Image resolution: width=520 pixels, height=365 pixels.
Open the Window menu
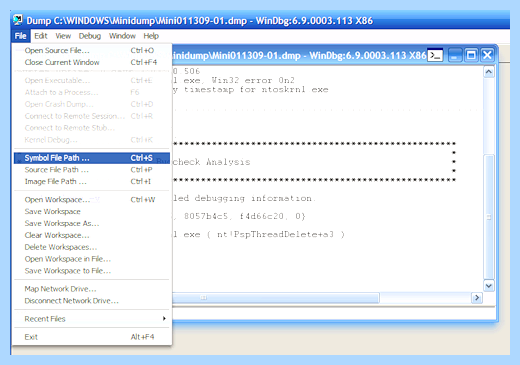point(122,36)
